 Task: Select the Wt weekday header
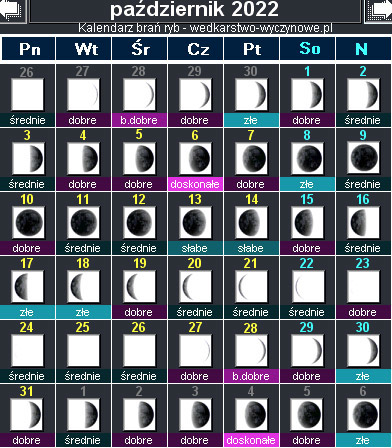pos(84,49)
